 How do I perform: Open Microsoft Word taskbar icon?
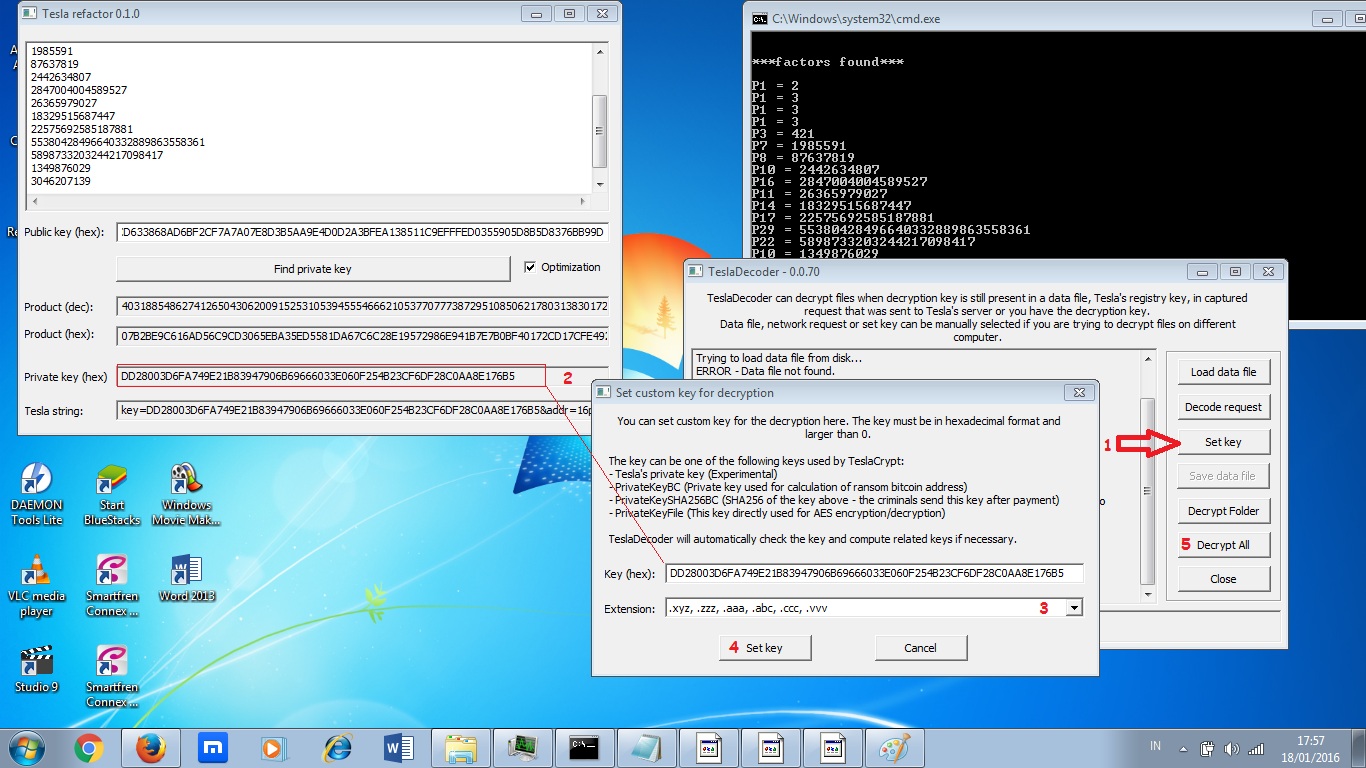pos(398,748)
